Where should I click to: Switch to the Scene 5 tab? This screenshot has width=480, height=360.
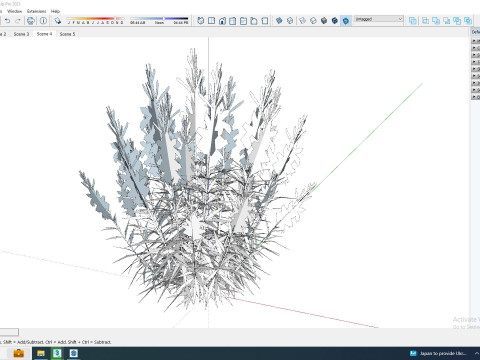tap(67, 34)
